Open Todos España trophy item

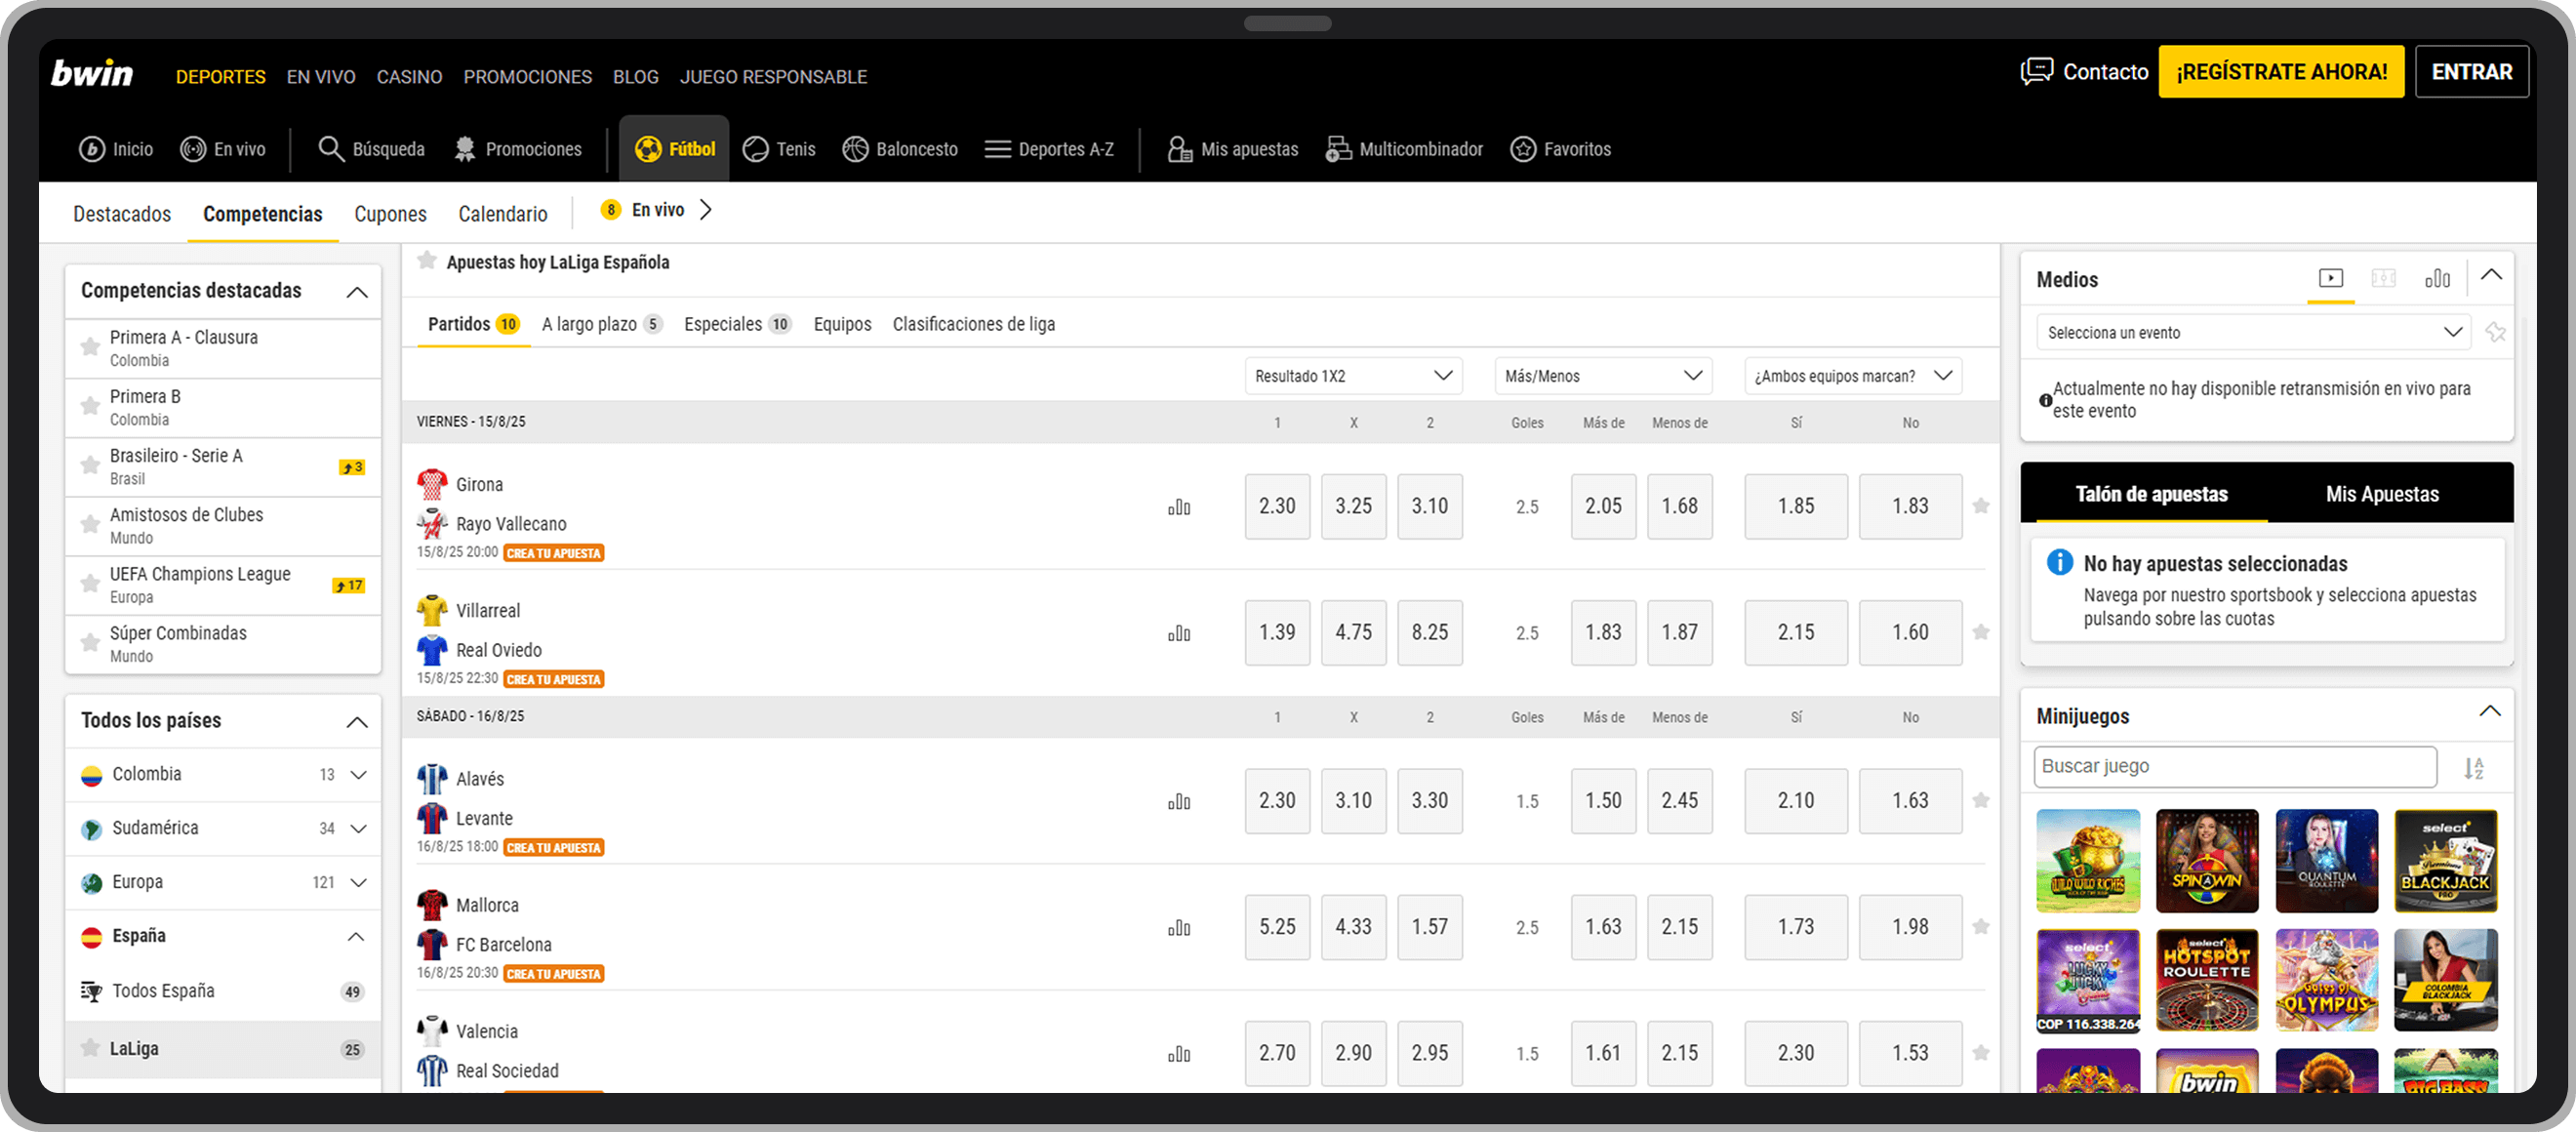pos(223,990)
